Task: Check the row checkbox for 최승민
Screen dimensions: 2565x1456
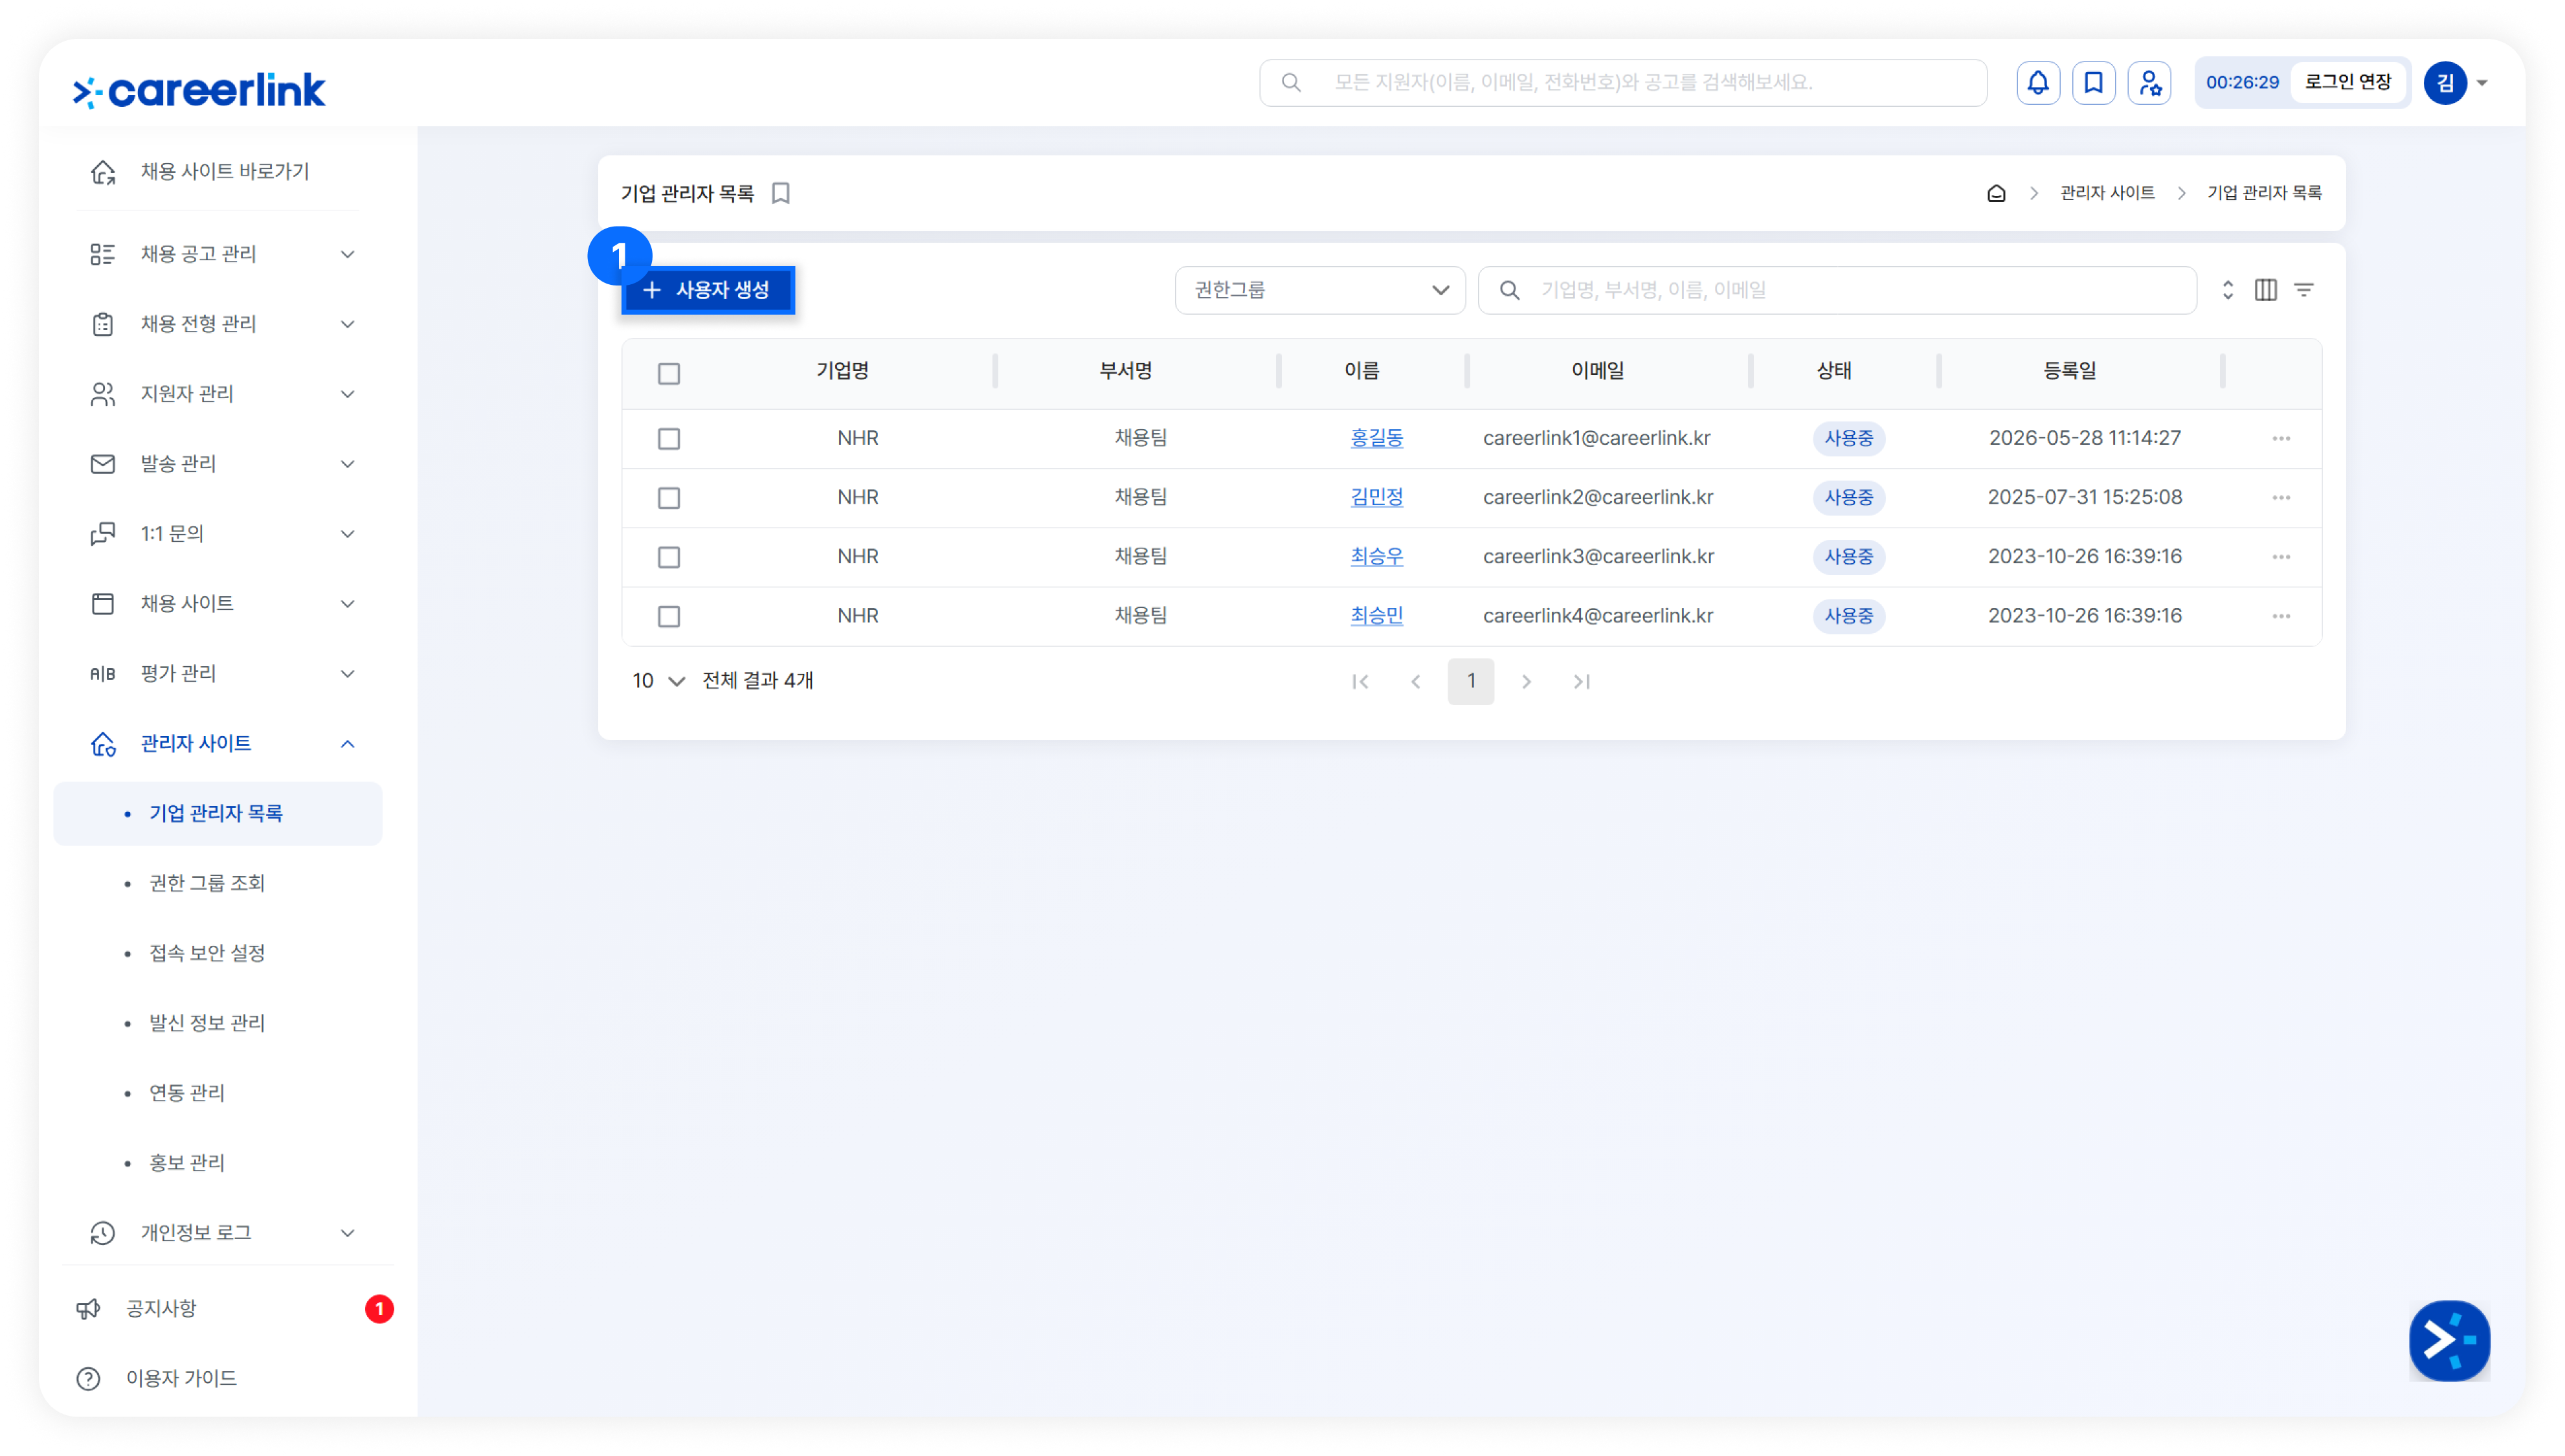Action: tap(669, 616)
